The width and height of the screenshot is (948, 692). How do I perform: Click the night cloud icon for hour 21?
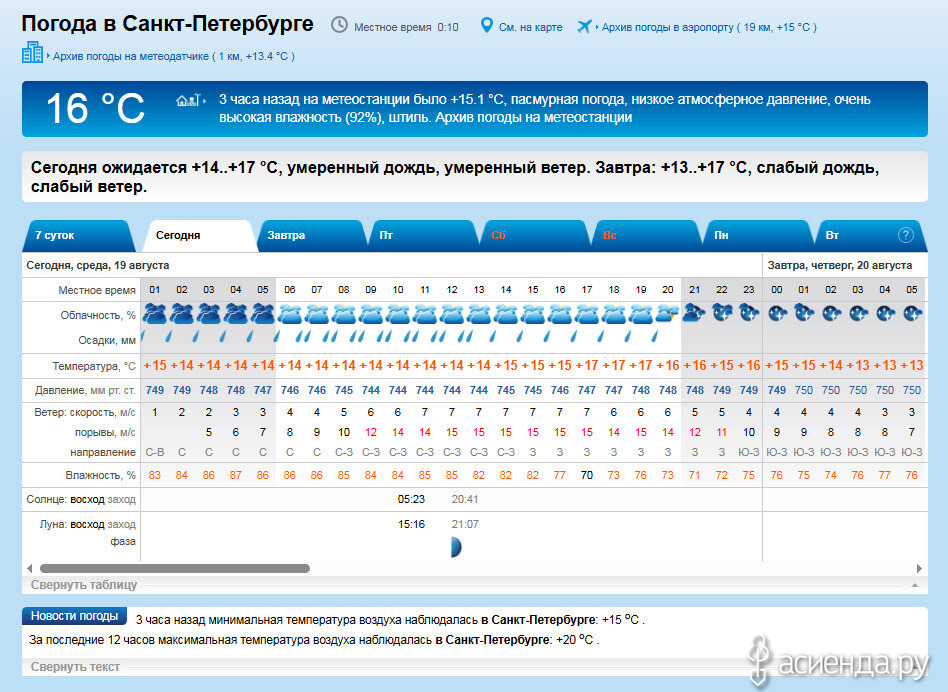click(694, 313)
